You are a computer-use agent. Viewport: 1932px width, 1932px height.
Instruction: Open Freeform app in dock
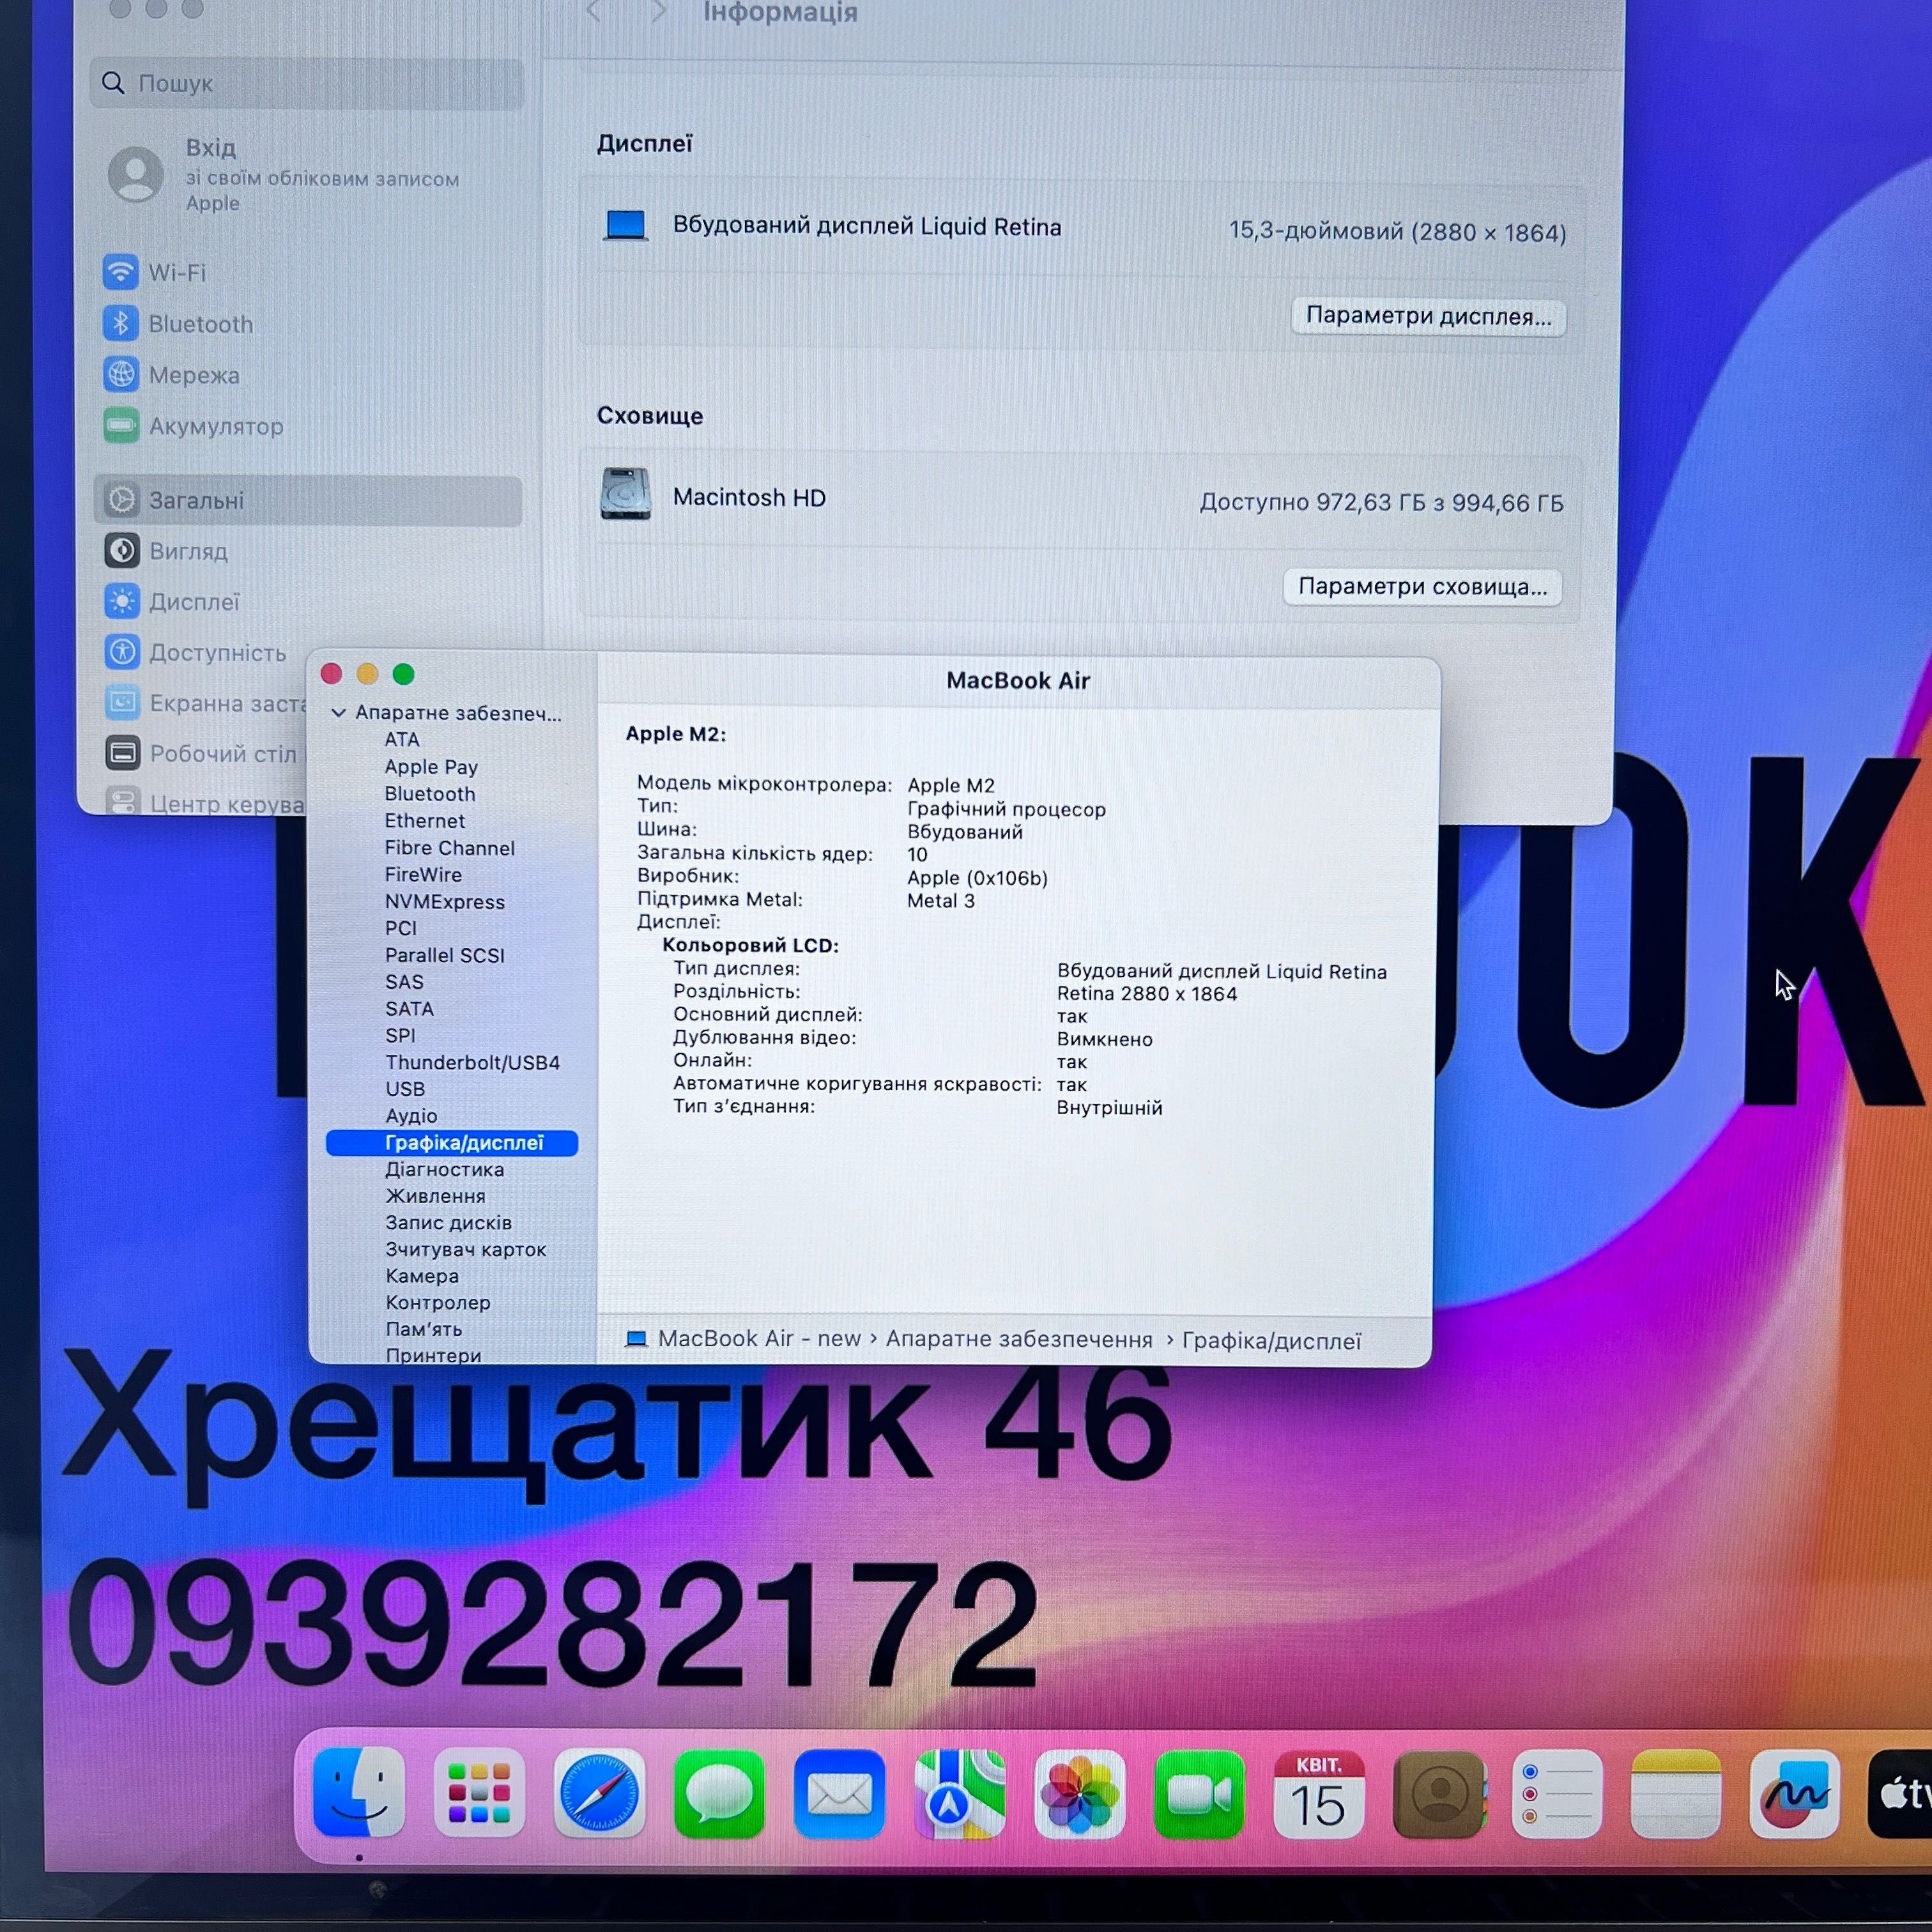pyautogui.click(x=1795, y=1794)
